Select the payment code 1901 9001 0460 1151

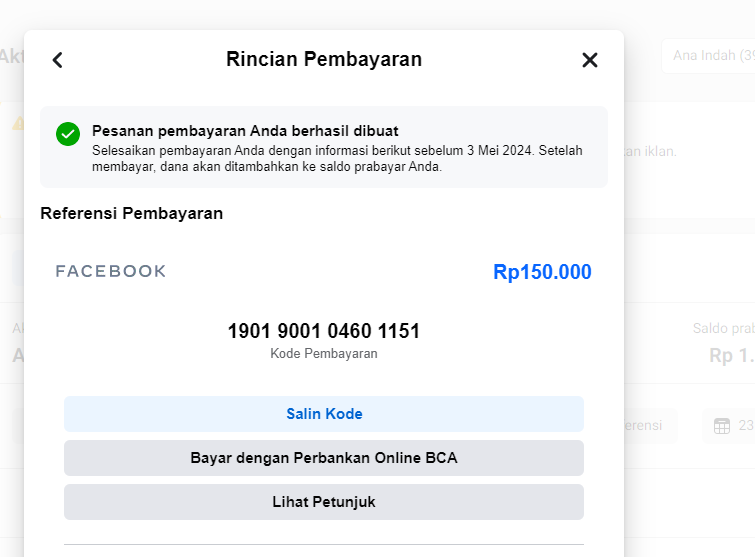(324, 331)
